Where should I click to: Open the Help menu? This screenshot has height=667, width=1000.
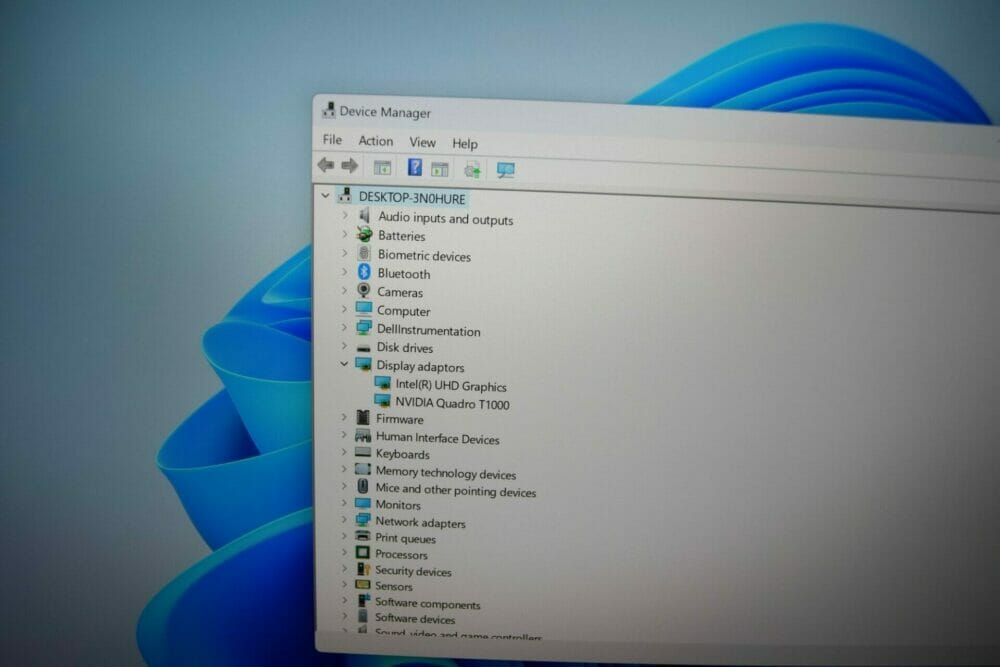465,143
